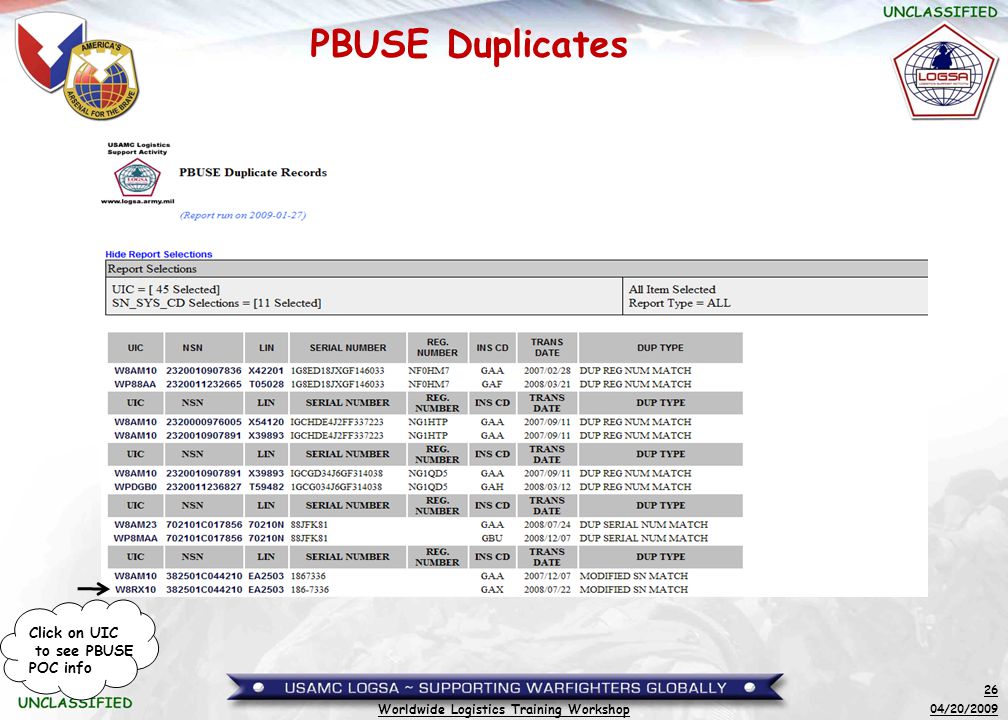Click the LOGSA pentagon logo in report header
The width and height of the screenshot is (1008, 720).
137,177
